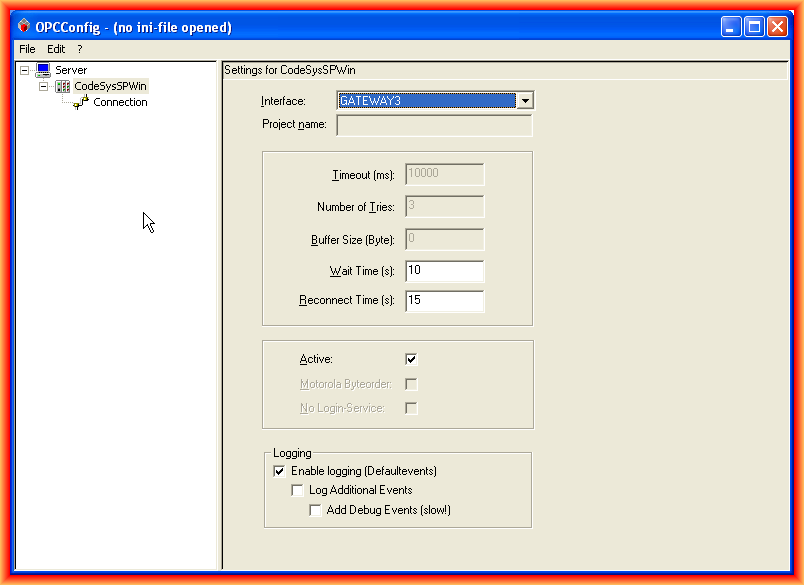Viewport: 804px width, 585px height.
Task: Click the Reconnect Time (s) input field
Action: [x=444, y=300]
